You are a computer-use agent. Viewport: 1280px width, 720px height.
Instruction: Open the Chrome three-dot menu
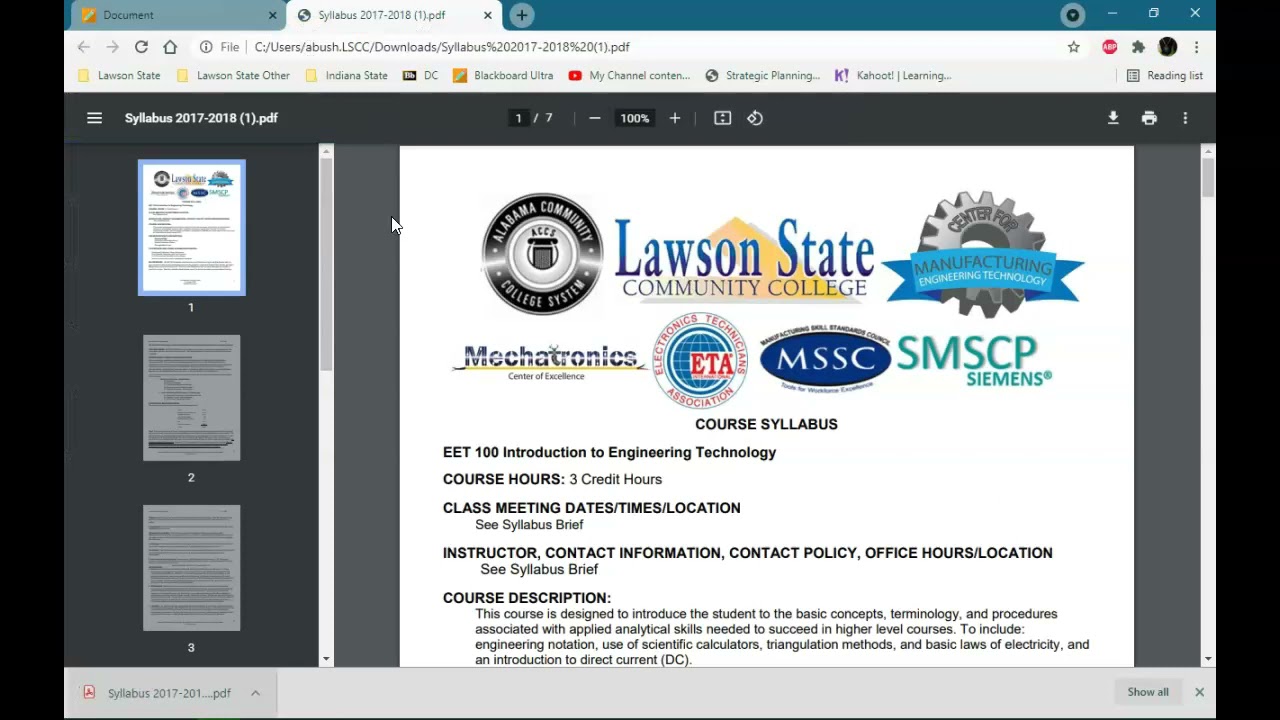pyautogui.click(x=1196, y=47)
